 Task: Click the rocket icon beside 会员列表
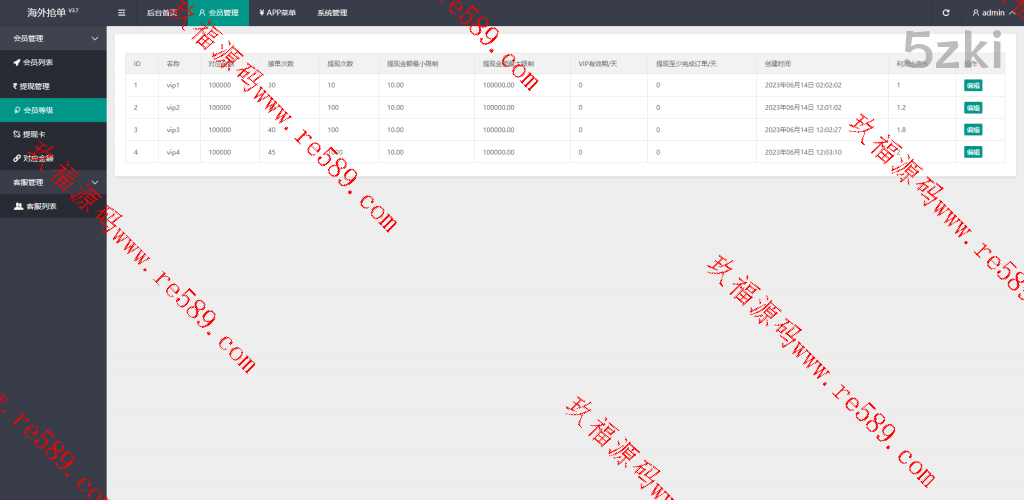(x=17, y=63)
